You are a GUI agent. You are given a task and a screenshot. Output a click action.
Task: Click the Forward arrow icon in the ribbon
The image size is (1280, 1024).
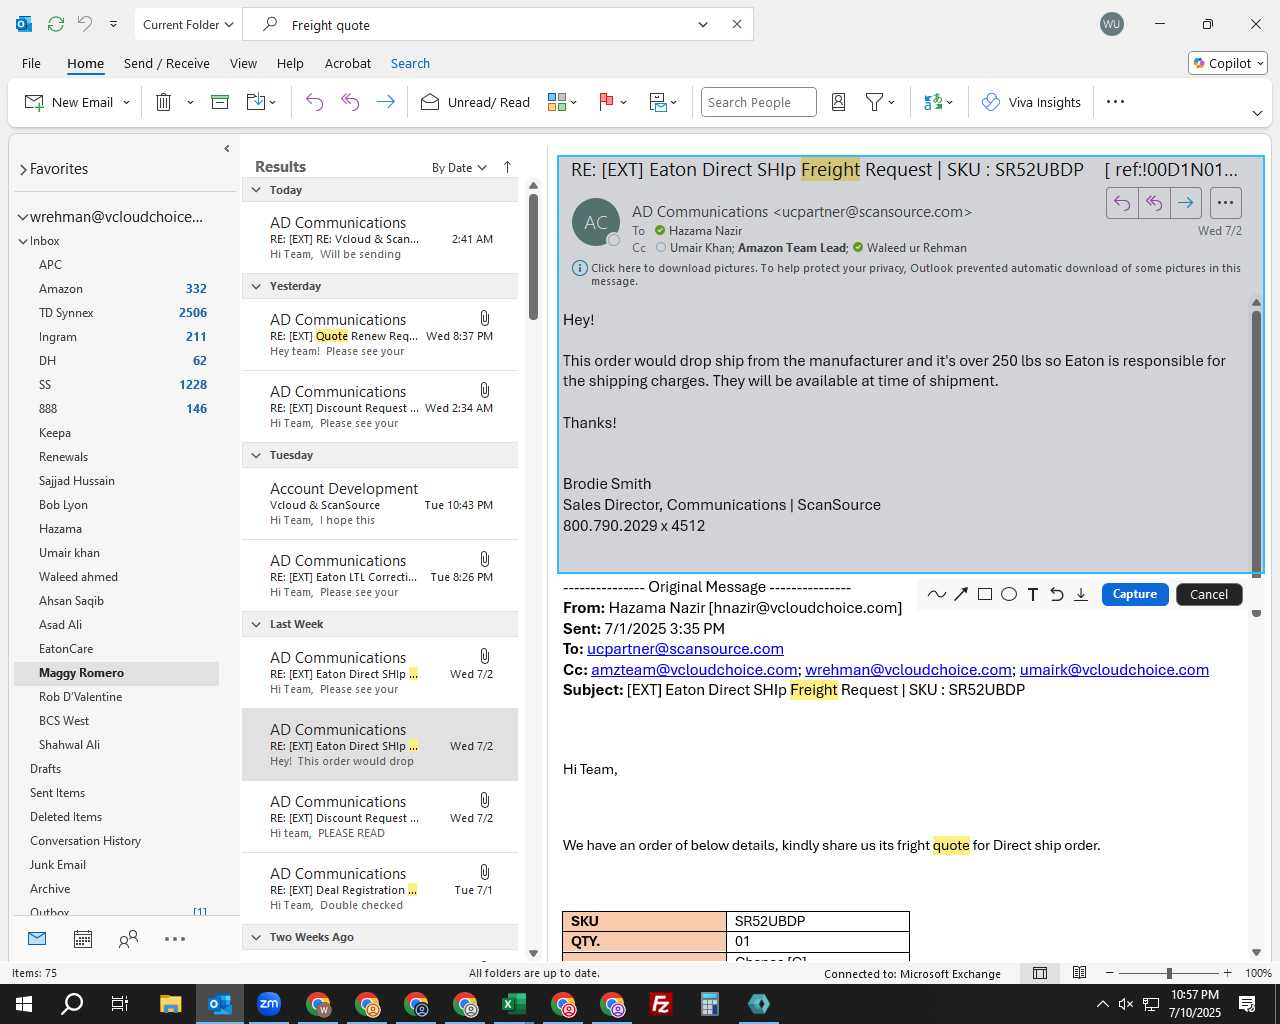click(x=385, y=102)
